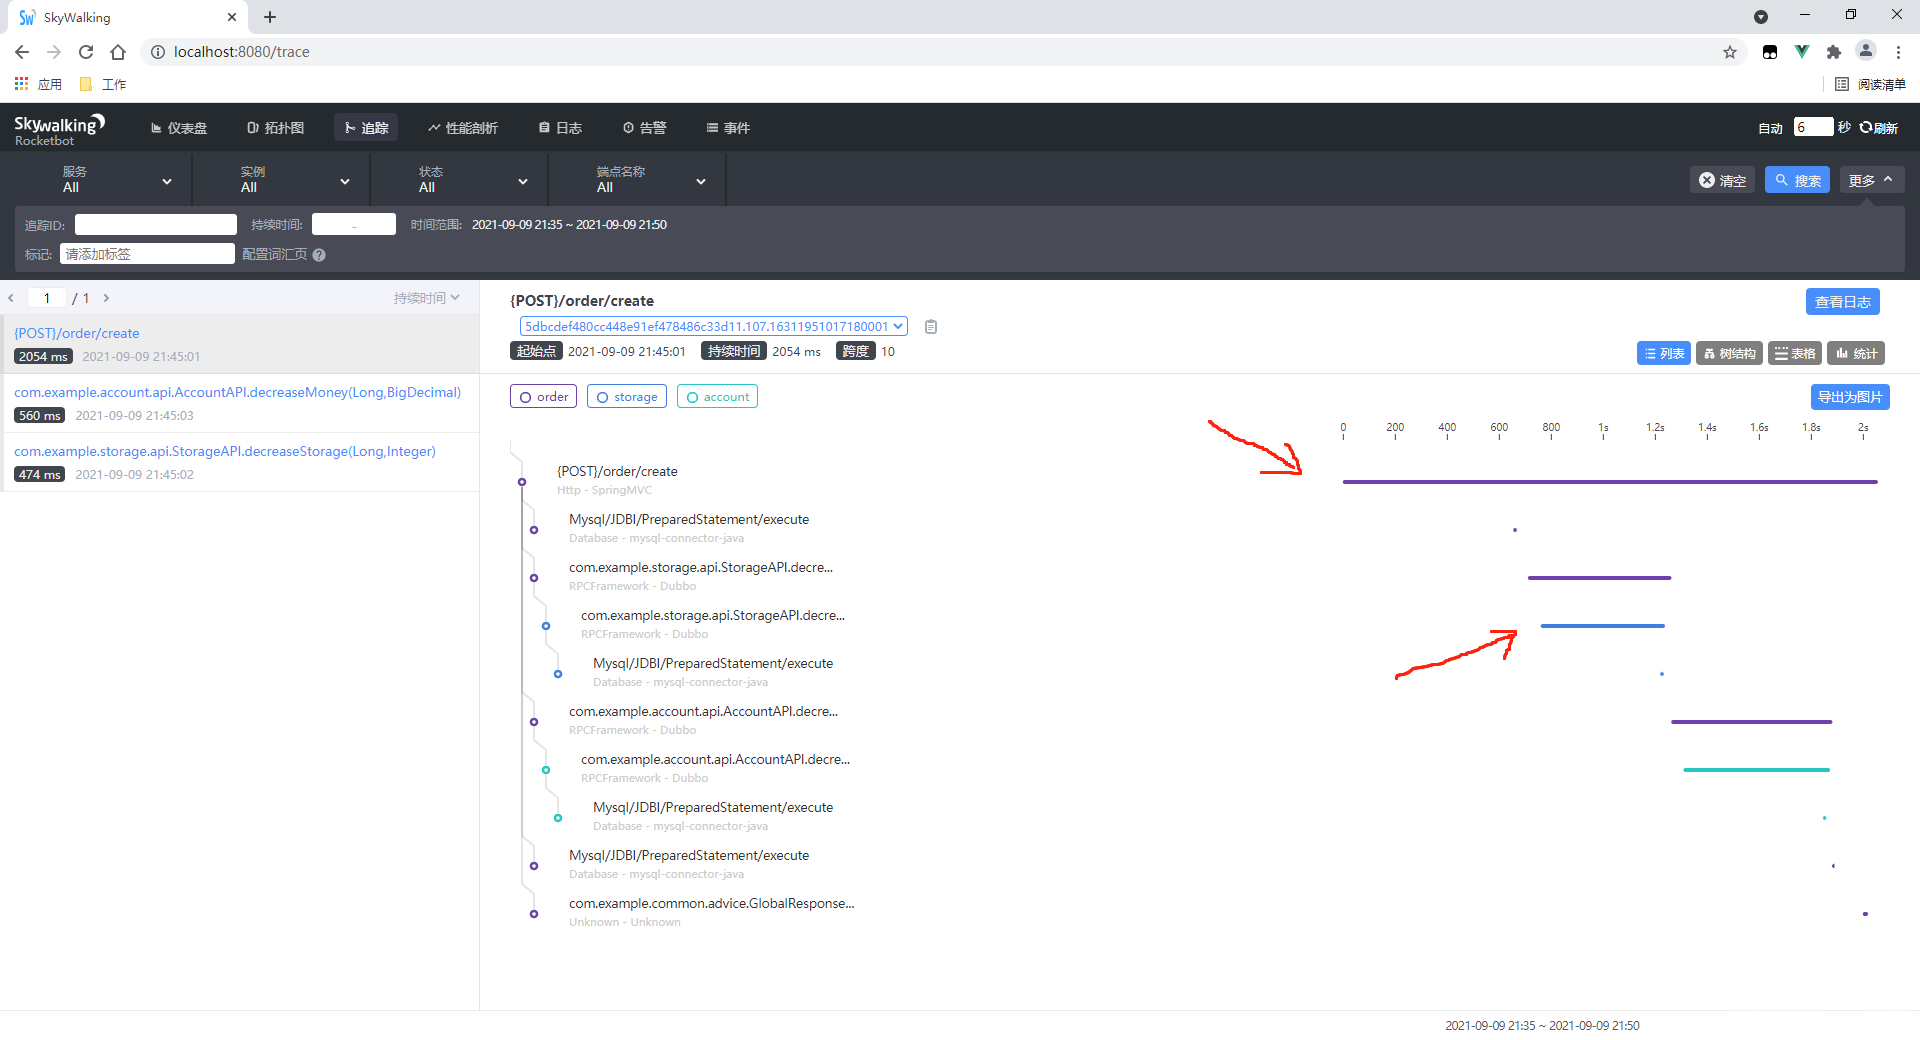Click the 查看日志 view logs button

point(1843,302)
